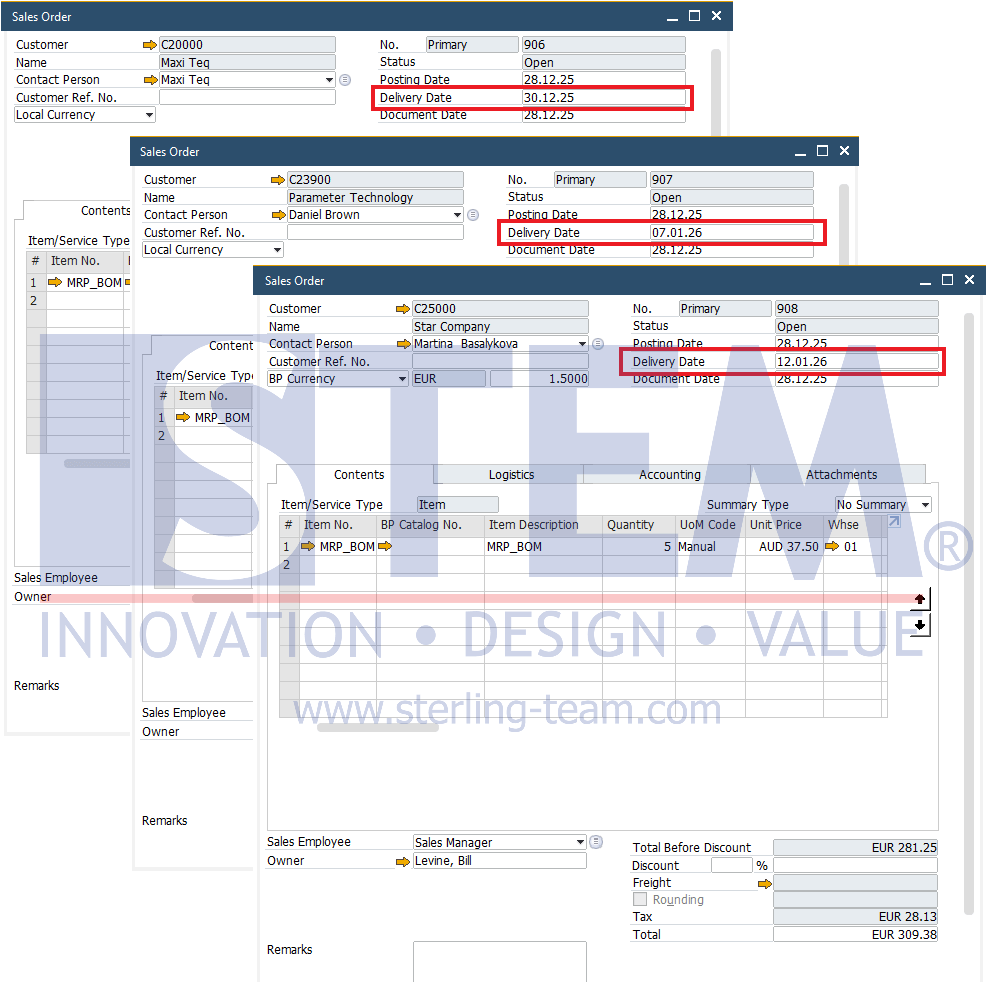Click the move row up arrow button
The height and width of the screenshot is (982, 987).
[920, 599]
